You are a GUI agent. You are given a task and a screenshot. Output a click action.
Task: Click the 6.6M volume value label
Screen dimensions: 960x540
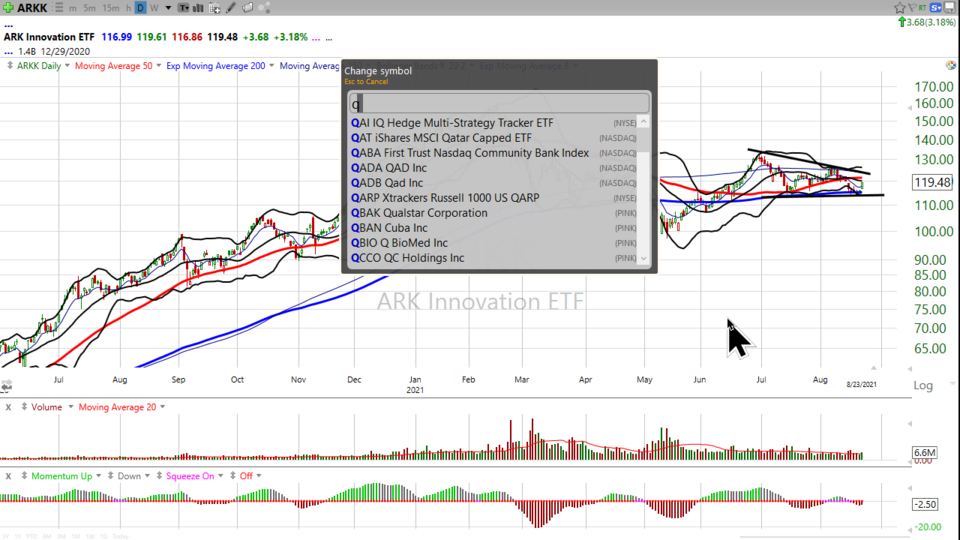924,452
